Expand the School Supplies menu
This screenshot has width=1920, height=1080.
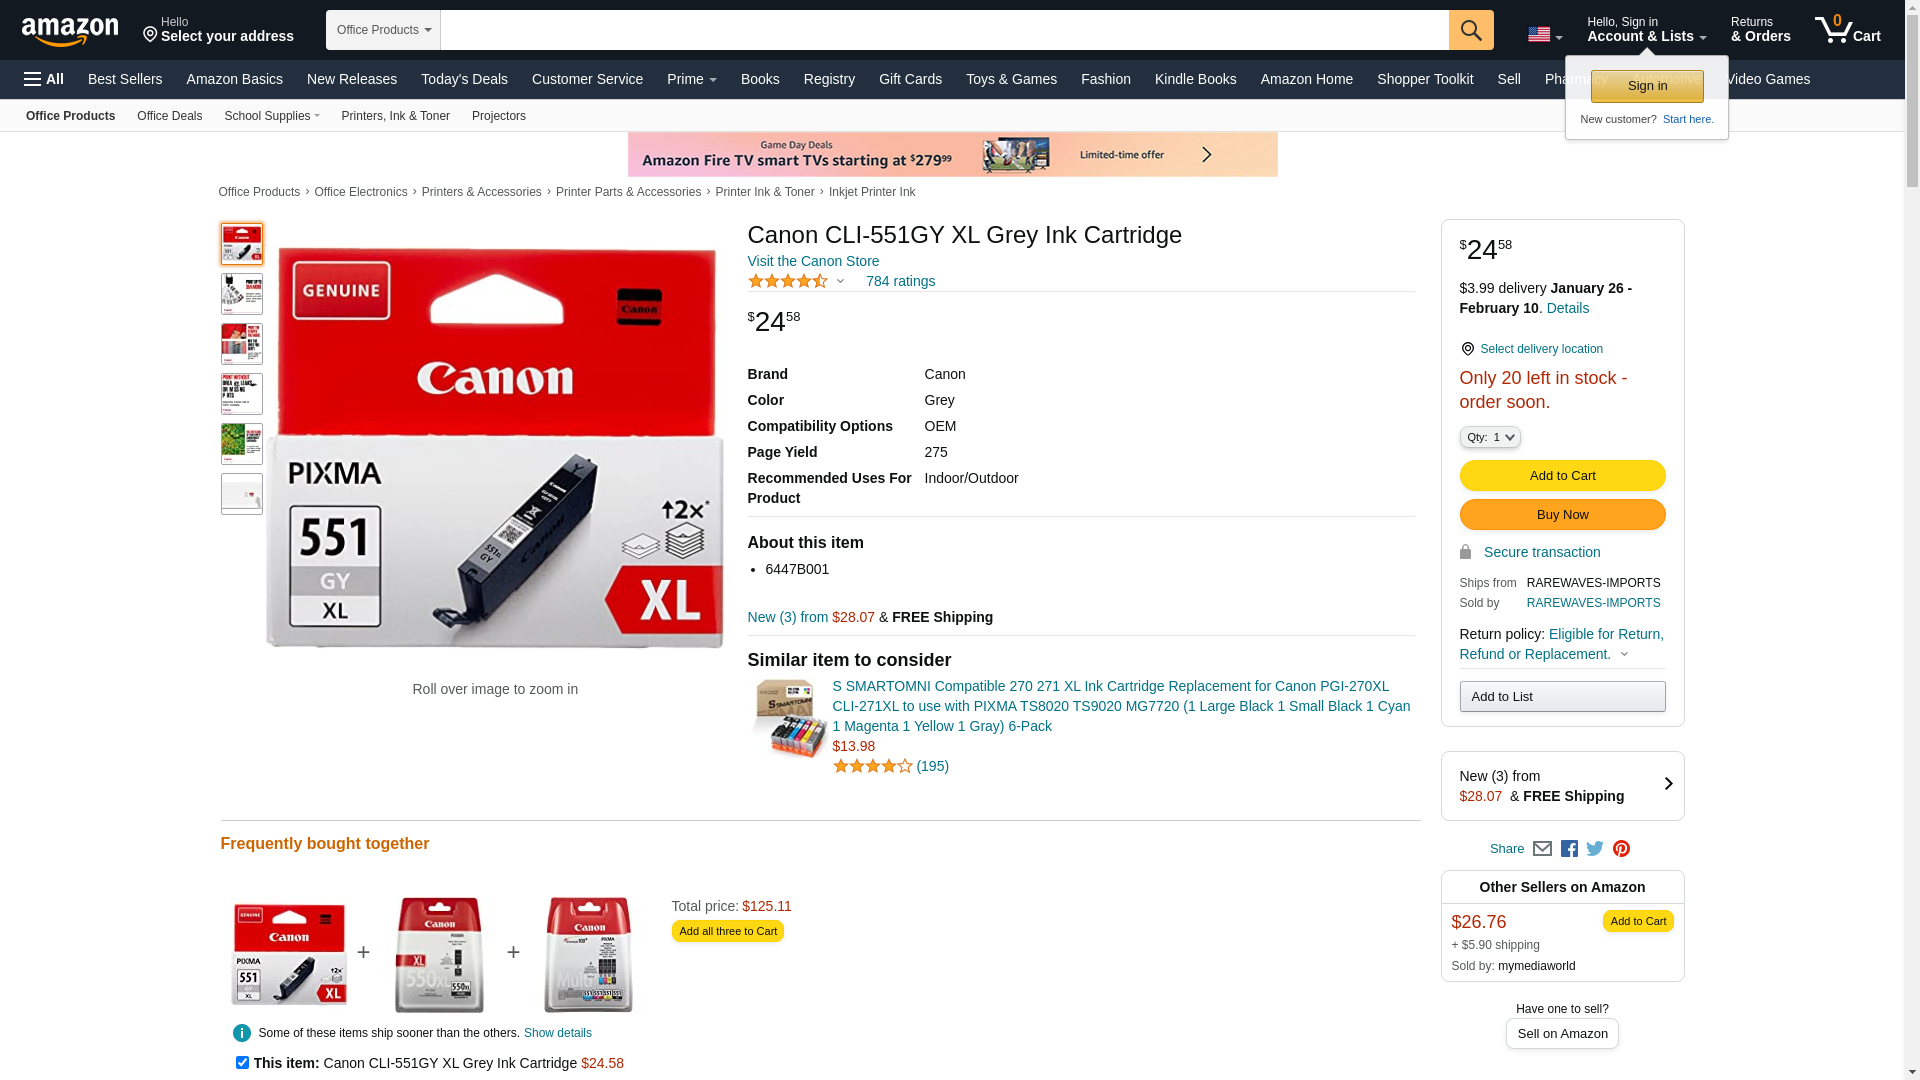click(272, 116)
